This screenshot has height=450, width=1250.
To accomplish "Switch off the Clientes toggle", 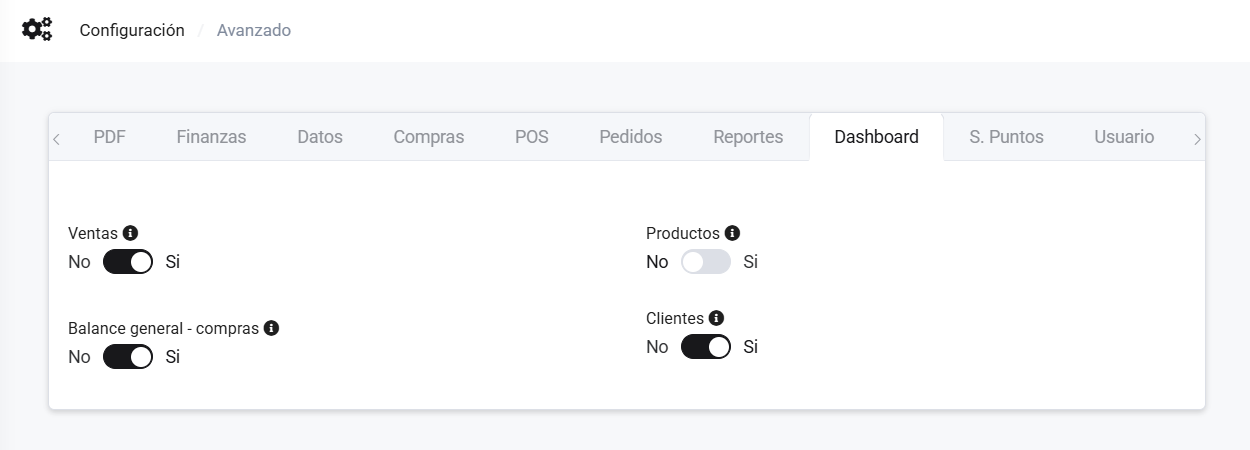I will (706, 347).
